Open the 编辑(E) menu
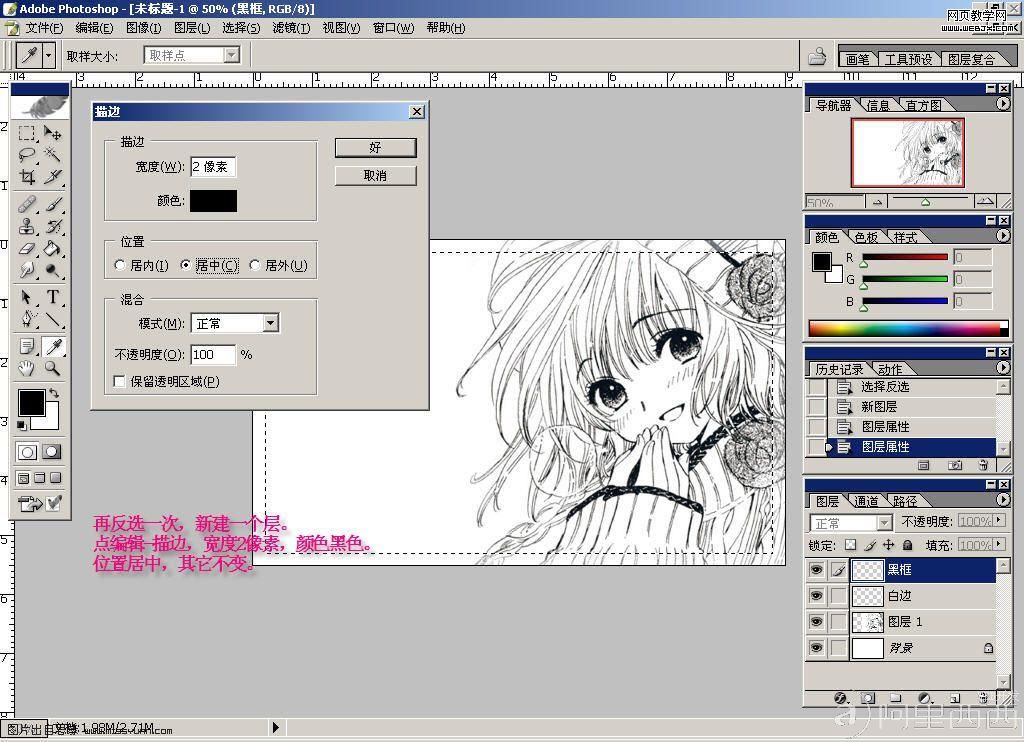Image resolution: width=1024 pixels, height=742 pixels. coord(94,28)
